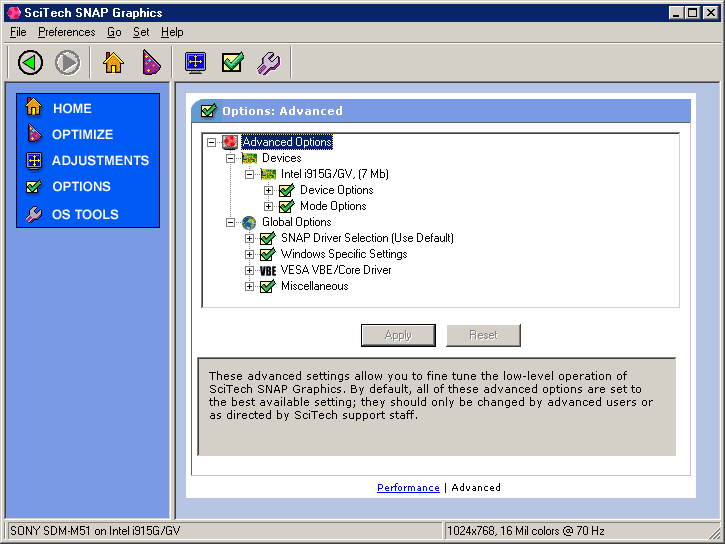This screenshot has width=725, height=544.
Task: Select the Miscellaneous tree label
Action: click(x=314, y=286)
